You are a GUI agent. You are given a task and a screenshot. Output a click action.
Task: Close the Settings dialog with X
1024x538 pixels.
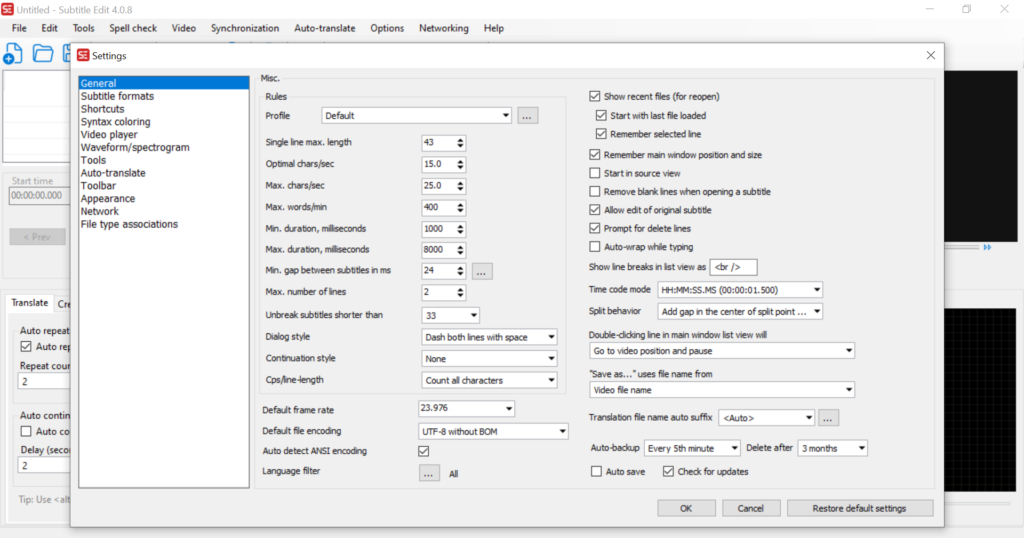click(931, 55)
